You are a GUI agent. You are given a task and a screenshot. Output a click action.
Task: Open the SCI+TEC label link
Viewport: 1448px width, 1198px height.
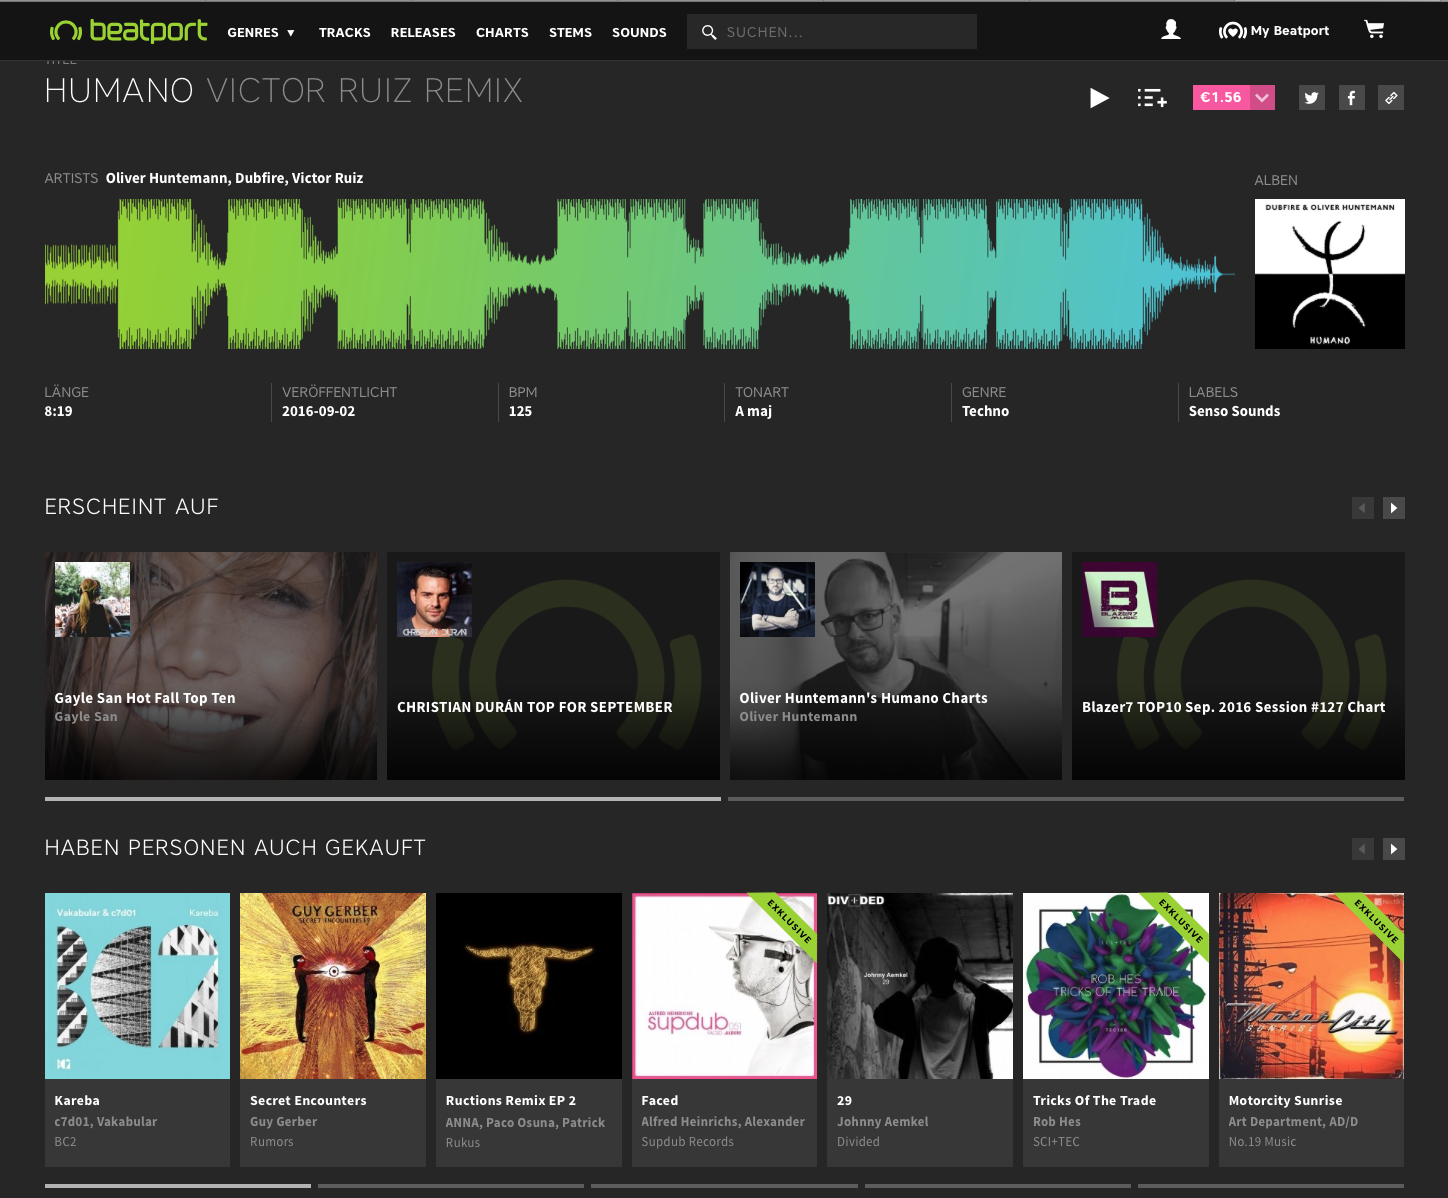[1056, 1142]
